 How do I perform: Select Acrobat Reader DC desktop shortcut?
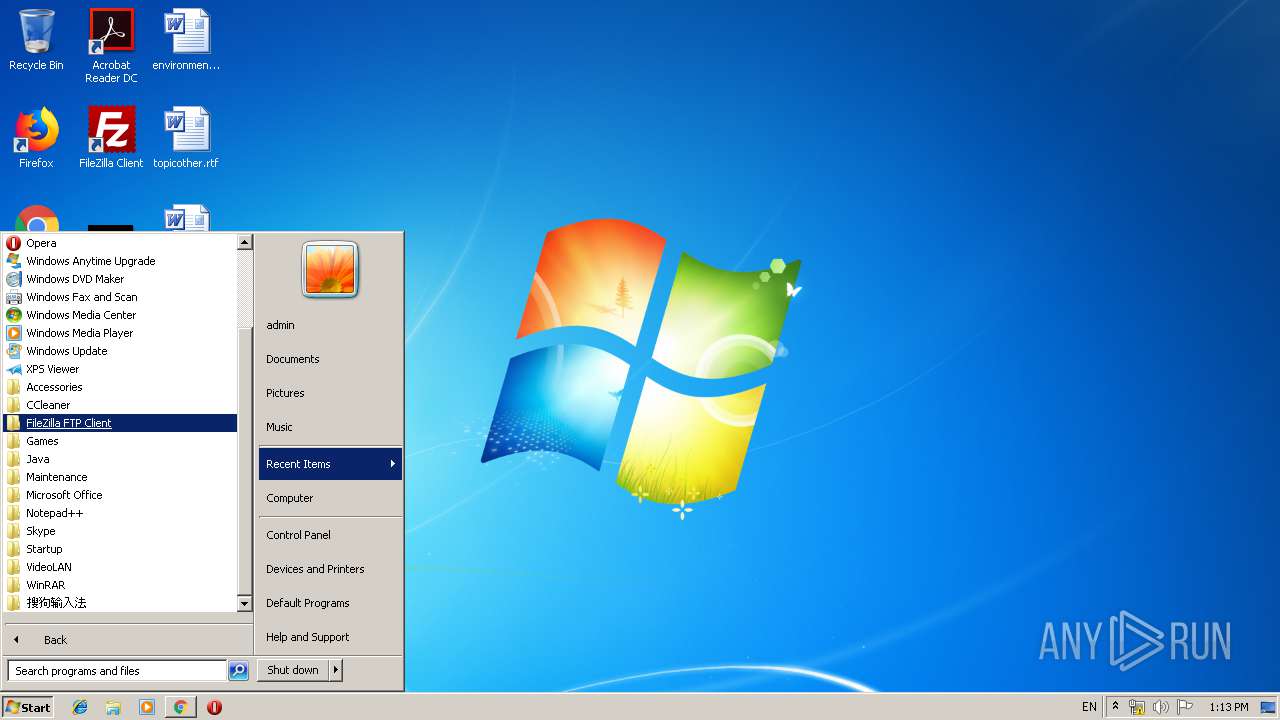pyautogui.click(x=111, y=46)
